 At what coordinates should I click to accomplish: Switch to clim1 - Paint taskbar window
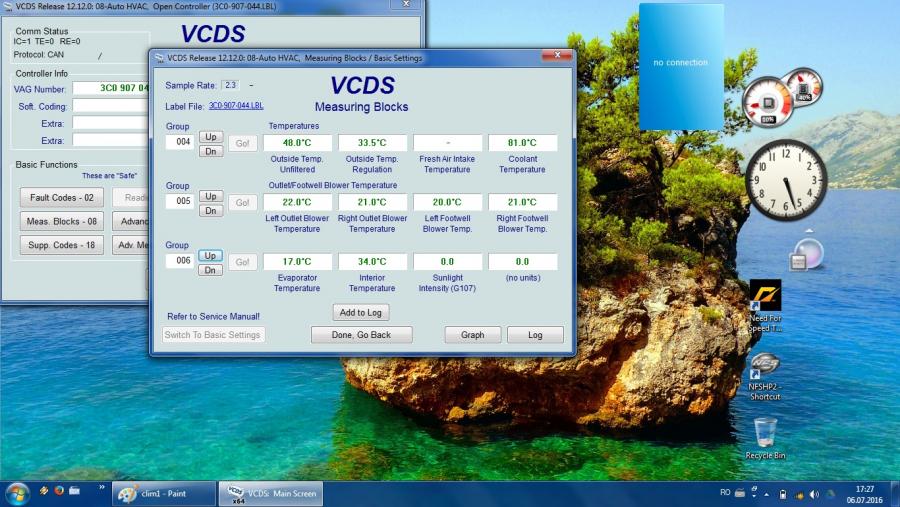click(163, 493)
